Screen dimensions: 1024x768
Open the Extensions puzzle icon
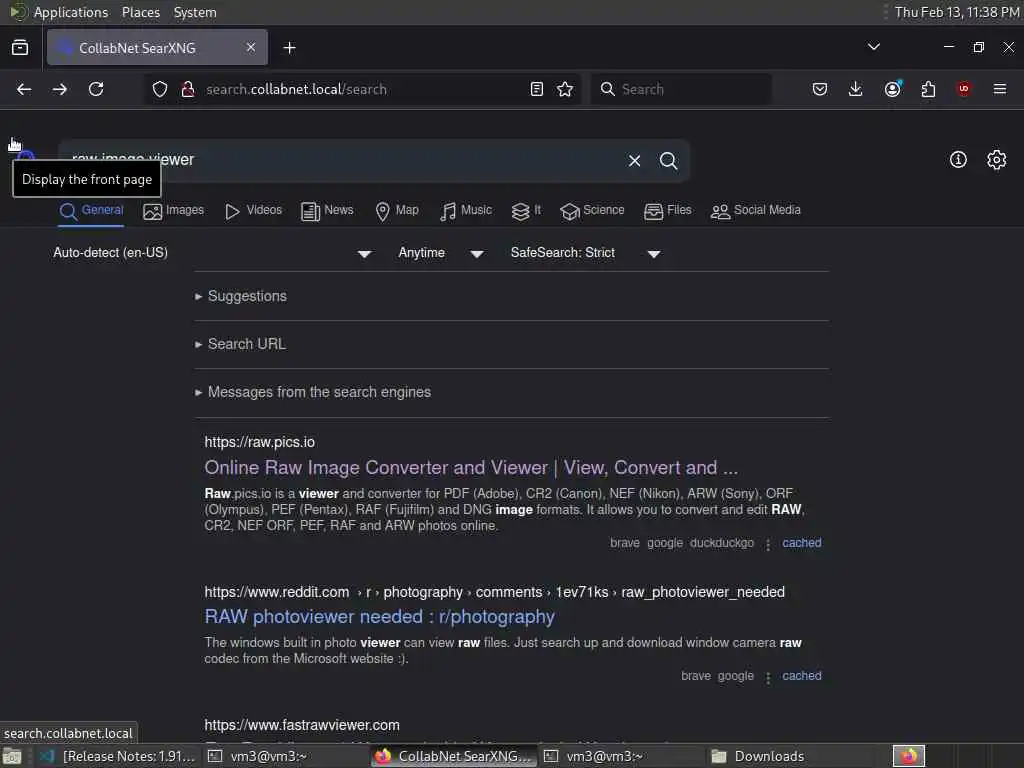click(x=928, y=89)
